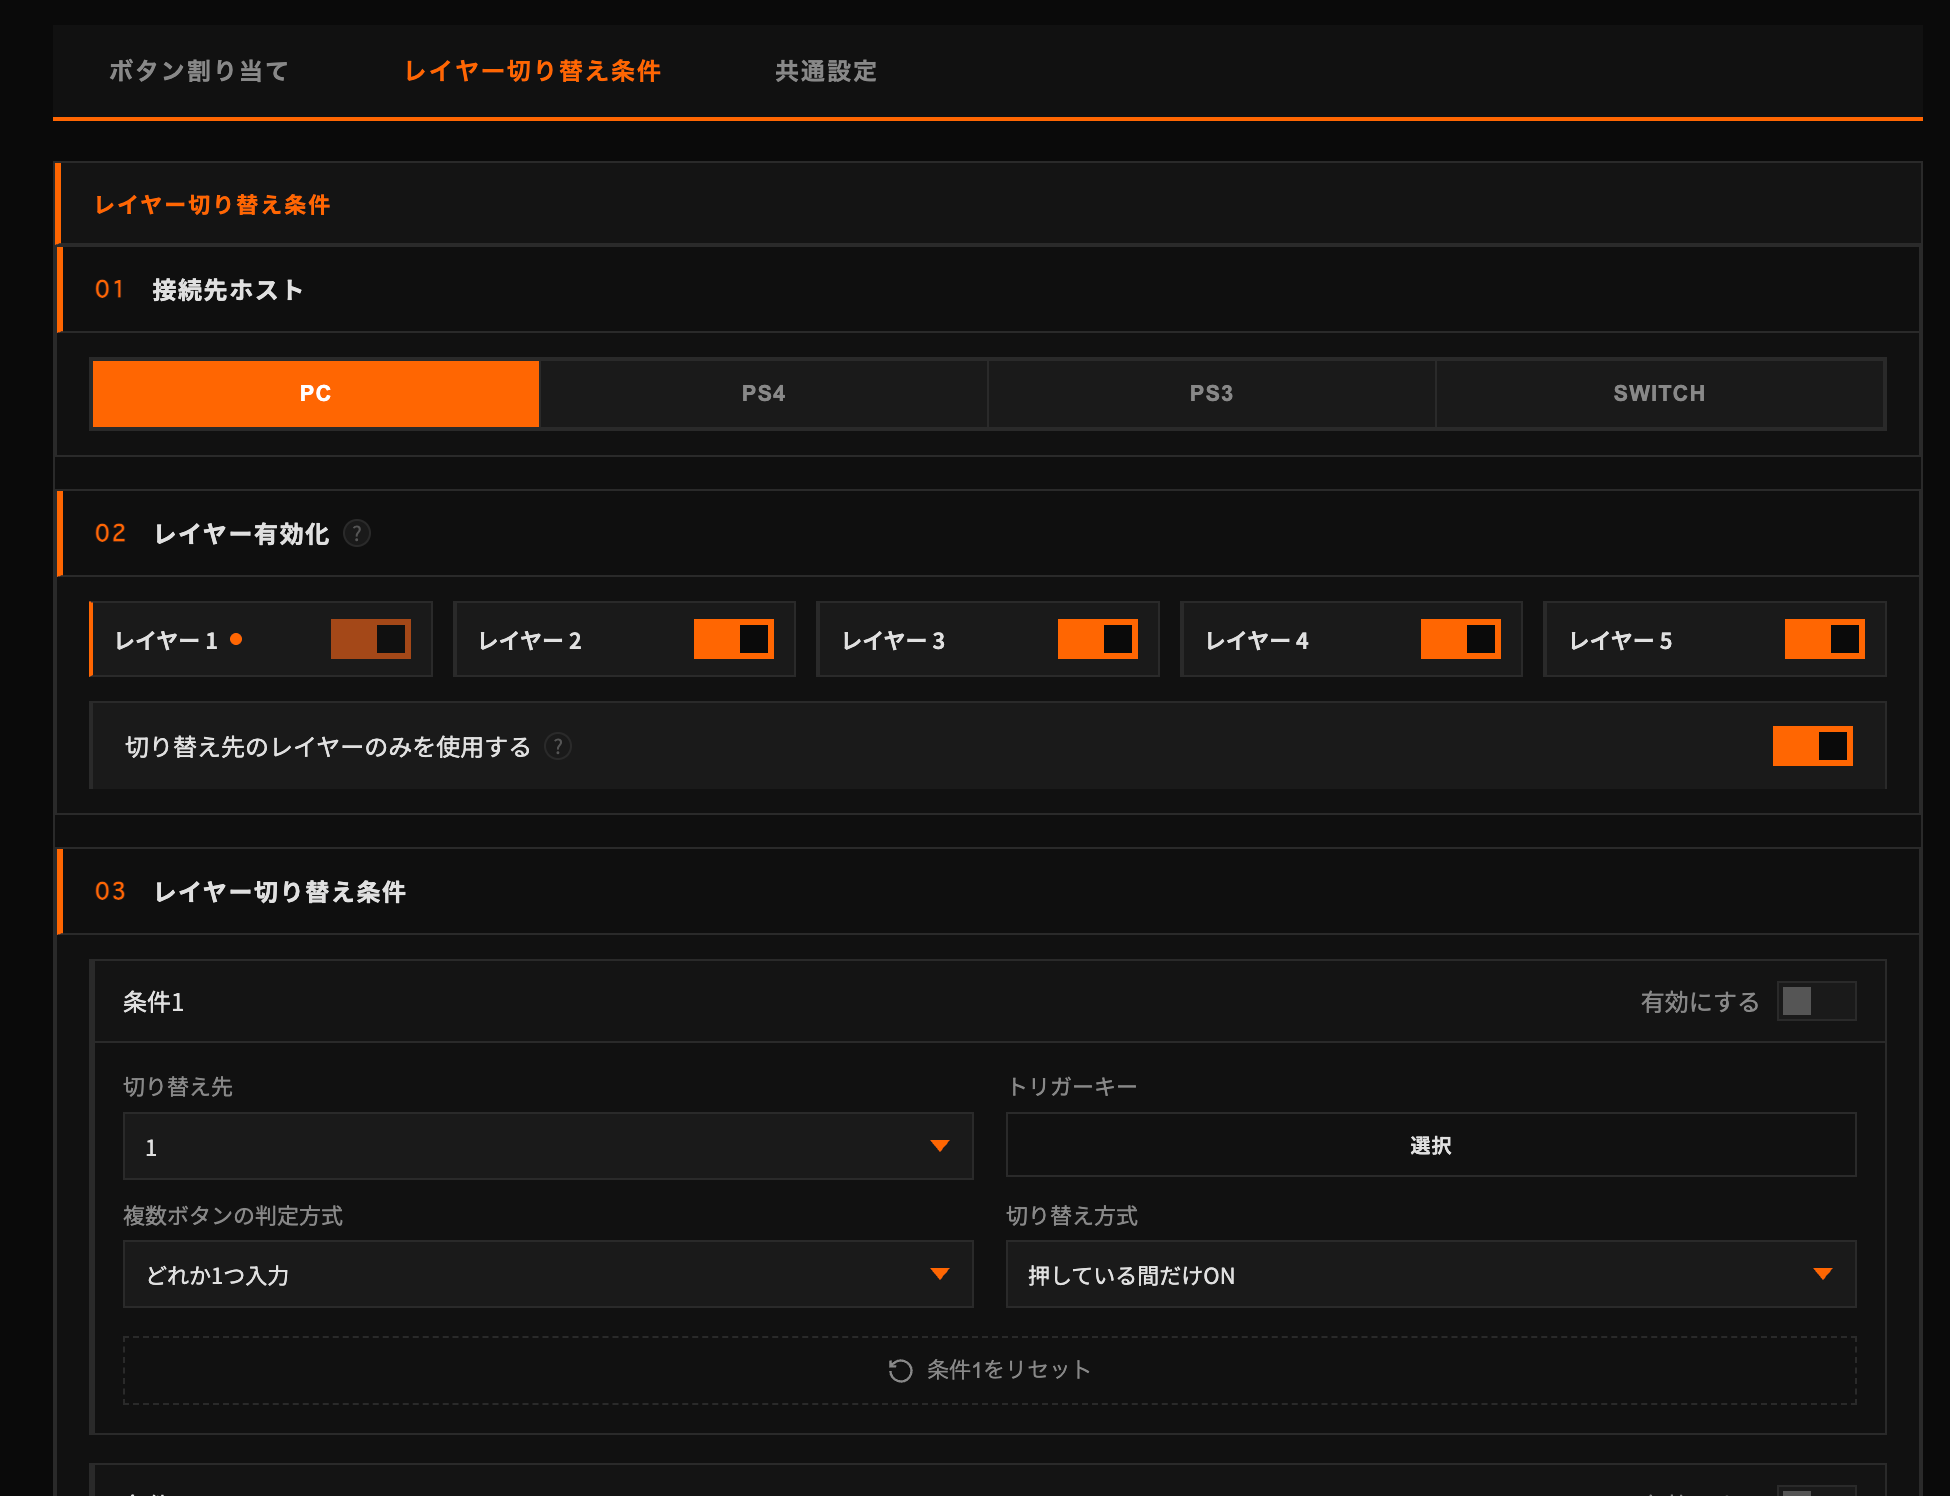Click トリガーキー 選択 button
The image size is (1950, 1496).
coord(1430,1146)
